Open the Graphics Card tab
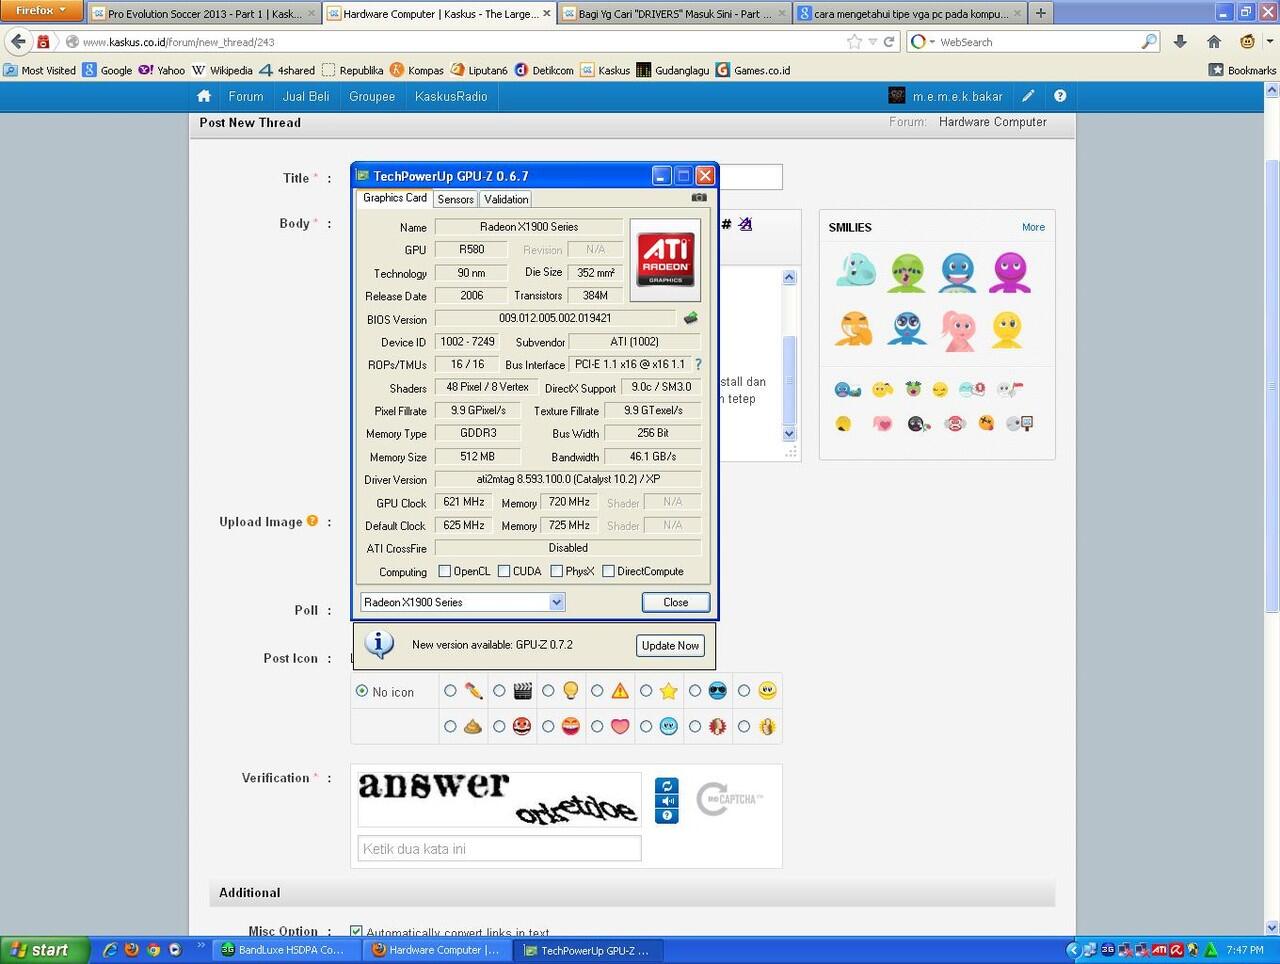1280x964 pixels. (395, 198)
